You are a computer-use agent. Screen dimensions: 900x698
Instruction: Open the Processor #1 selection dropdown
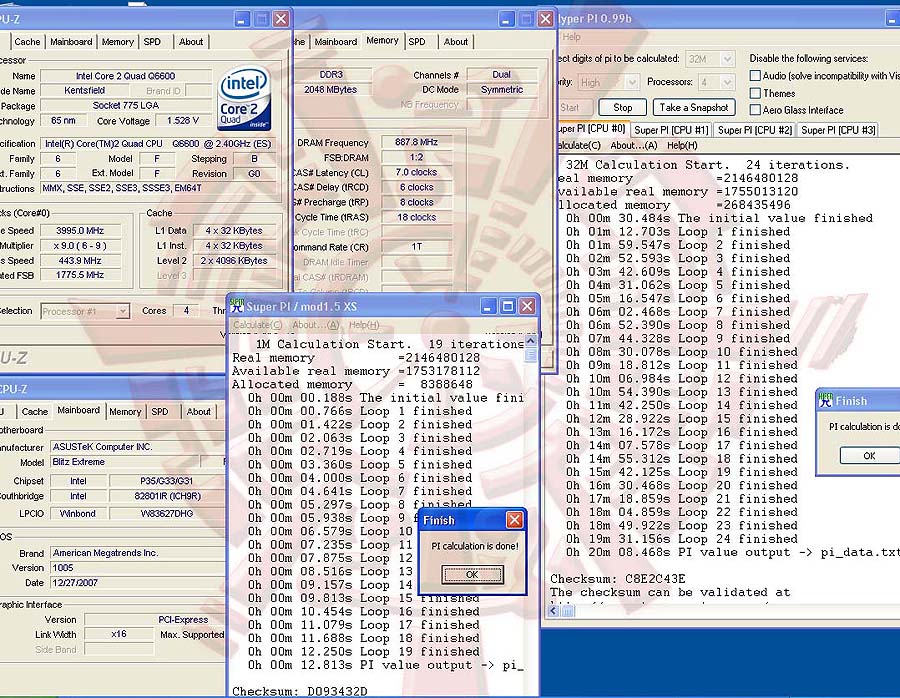pyautogui.click(x=122, y=311)
